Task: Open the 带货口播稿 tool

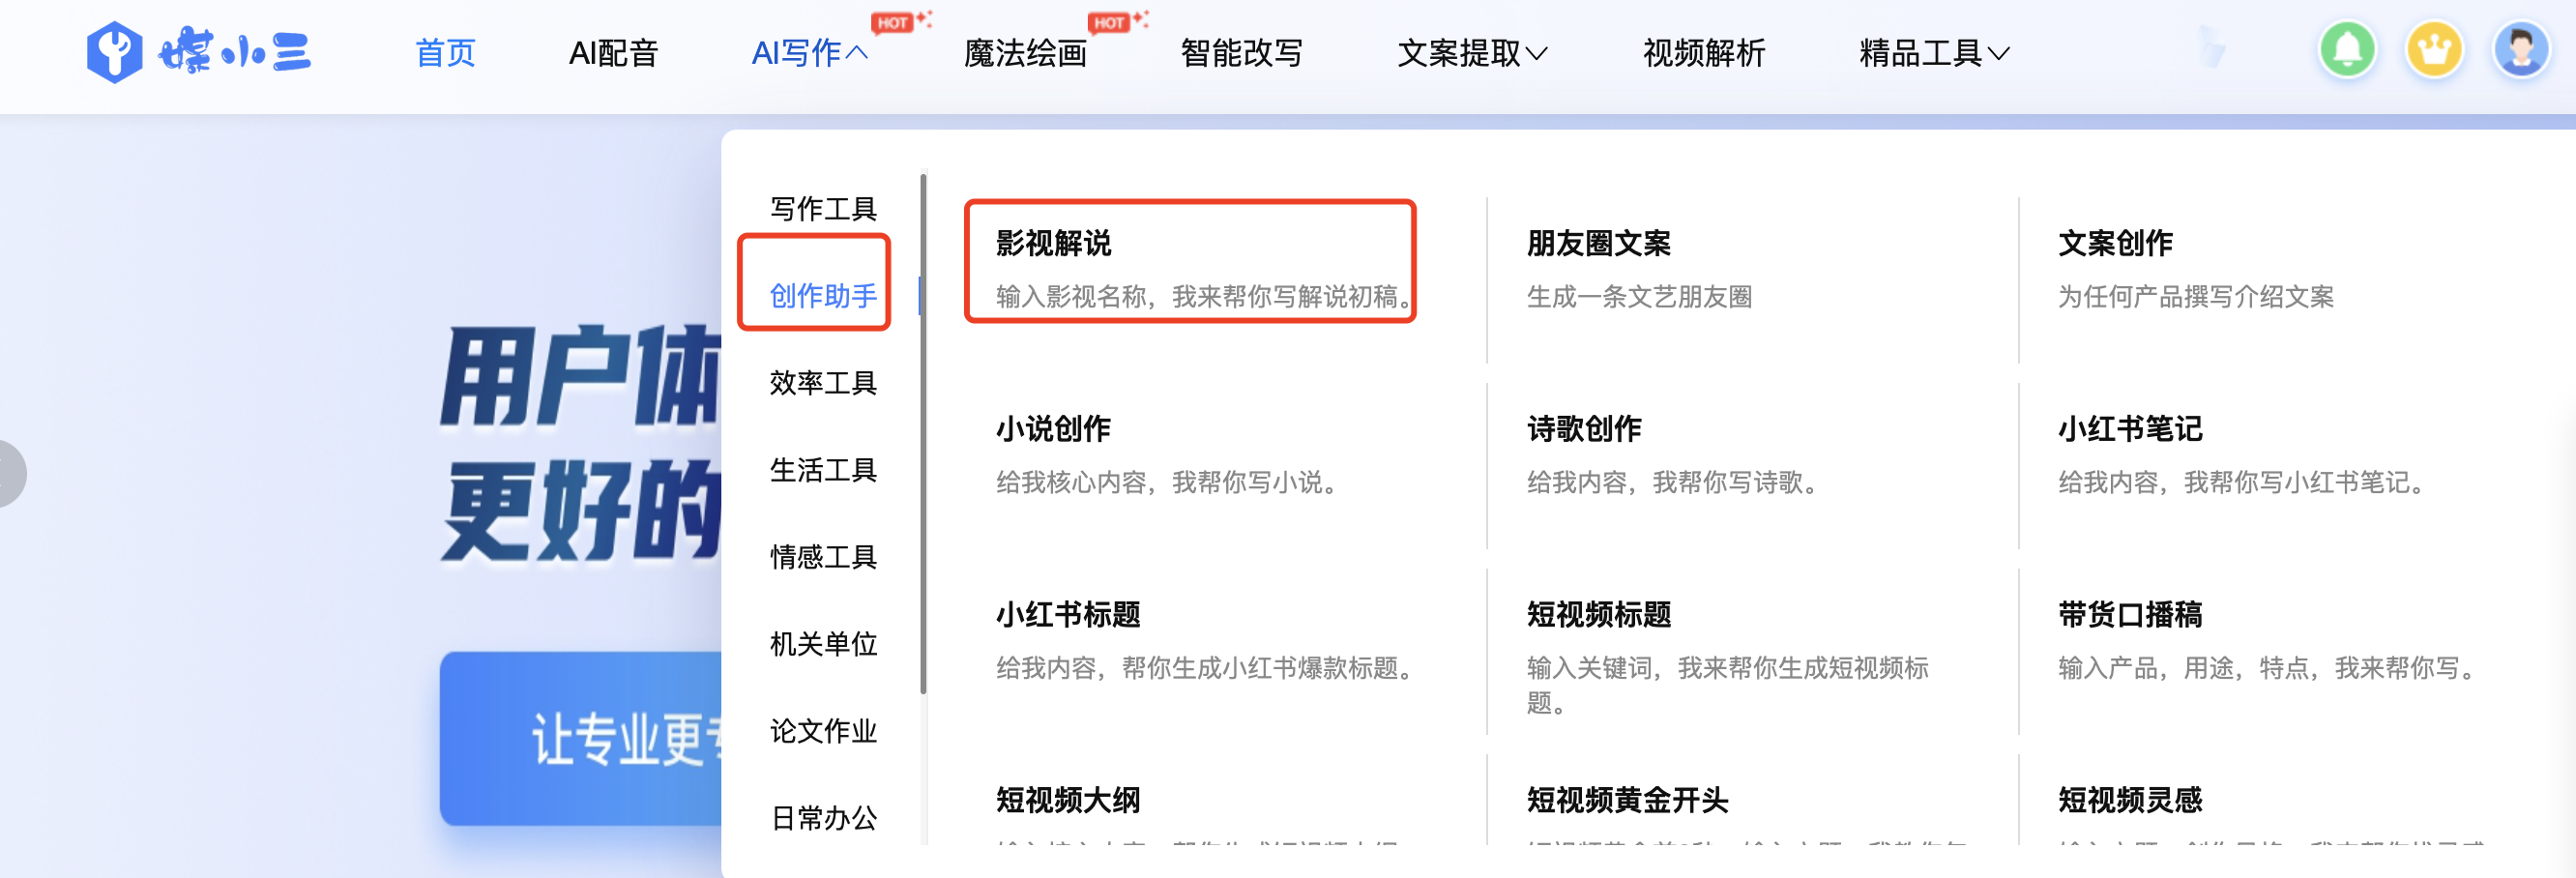Action: (2130, 614)
